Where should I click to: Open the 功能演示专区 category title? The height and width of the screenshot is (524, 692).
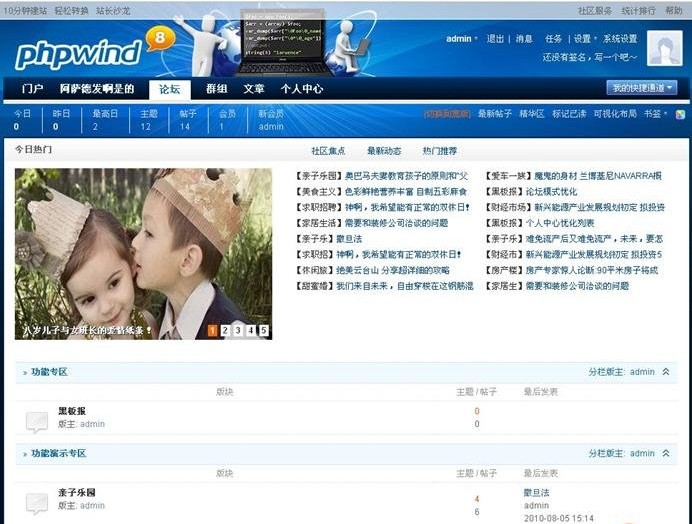tap(58, 453)
